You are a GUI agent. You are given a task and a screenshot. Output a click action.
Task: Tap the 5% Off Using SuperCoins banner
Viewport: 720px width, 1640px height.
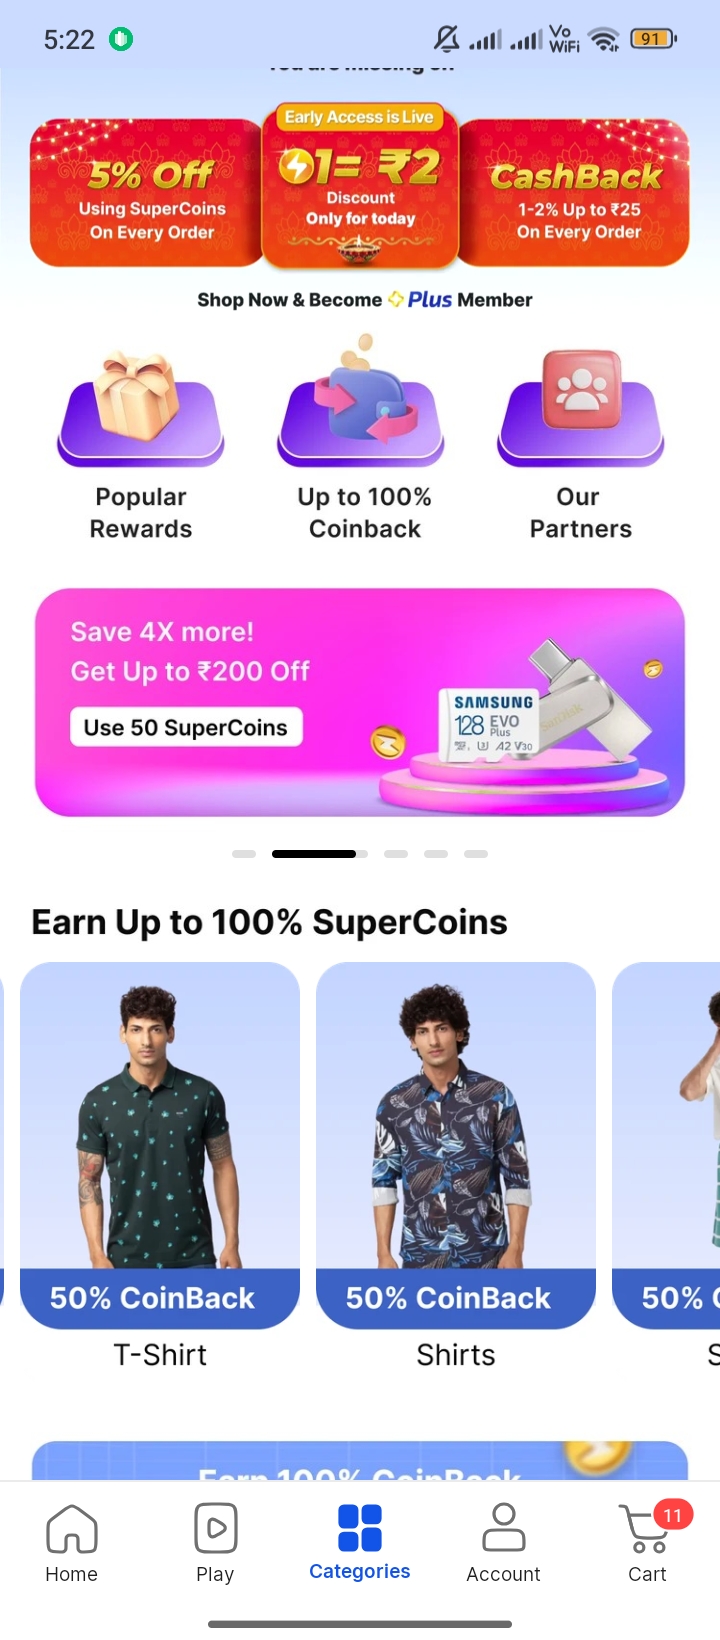[146, 193]
